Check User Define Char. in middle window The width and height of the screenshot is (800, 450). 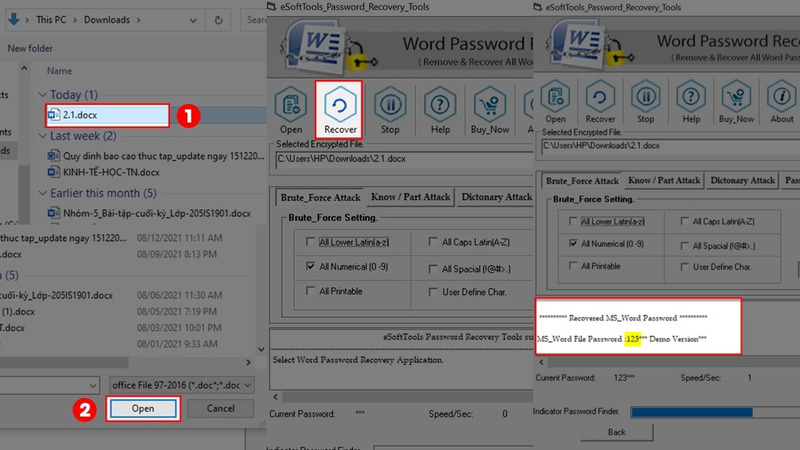tap(433, 291)
